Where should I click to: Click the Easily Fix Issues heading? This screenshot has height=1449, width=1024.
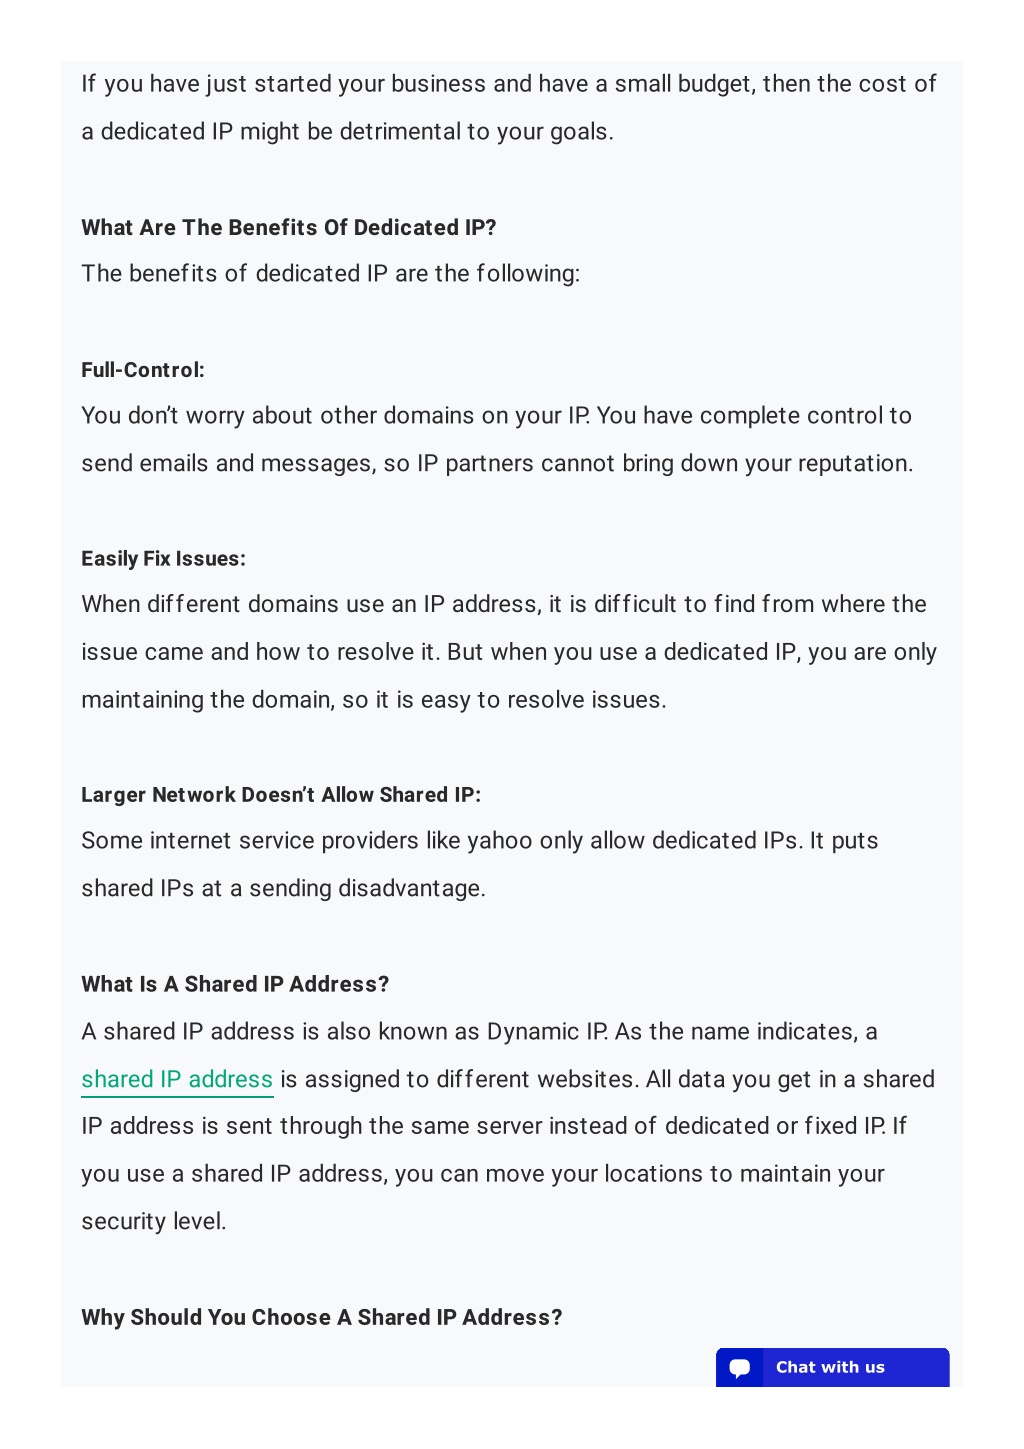pos(163,559)
